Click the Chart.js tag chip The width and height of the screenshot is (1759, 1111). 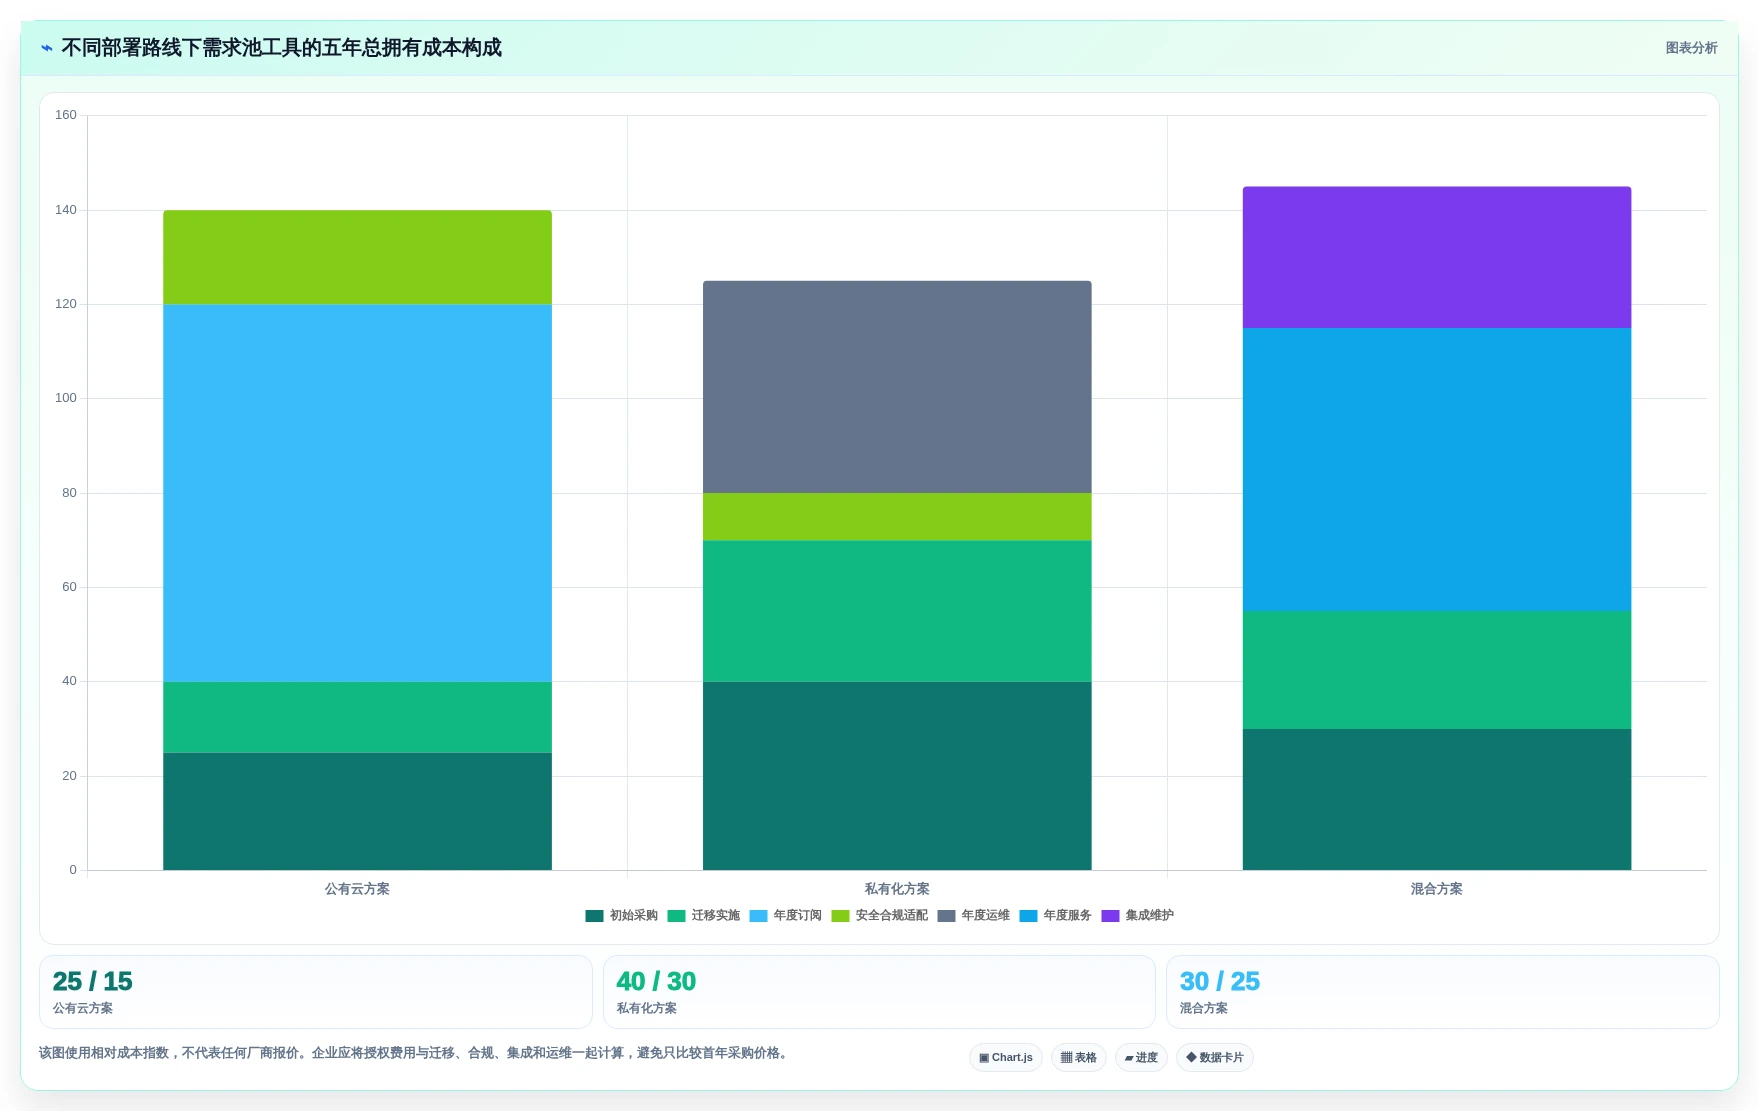pos(1006,1058)
